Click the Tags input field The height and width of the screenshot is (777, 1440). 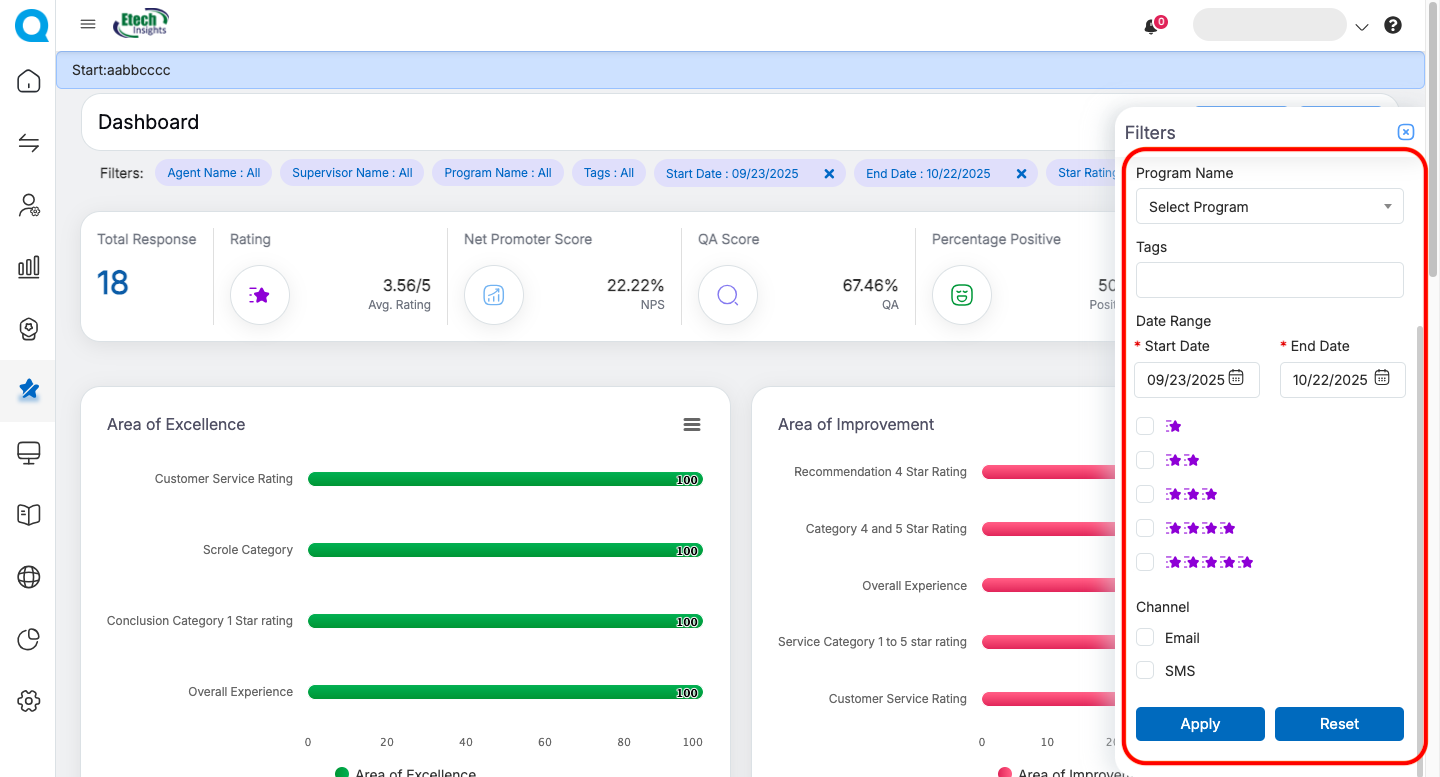click(1269, 280)
